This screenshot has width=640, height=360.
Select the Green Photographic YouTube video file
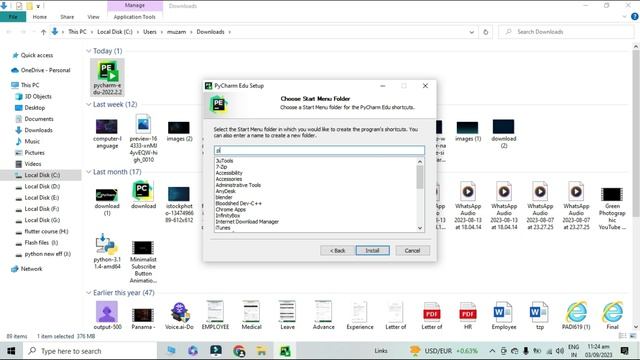(x=612, y=194)
